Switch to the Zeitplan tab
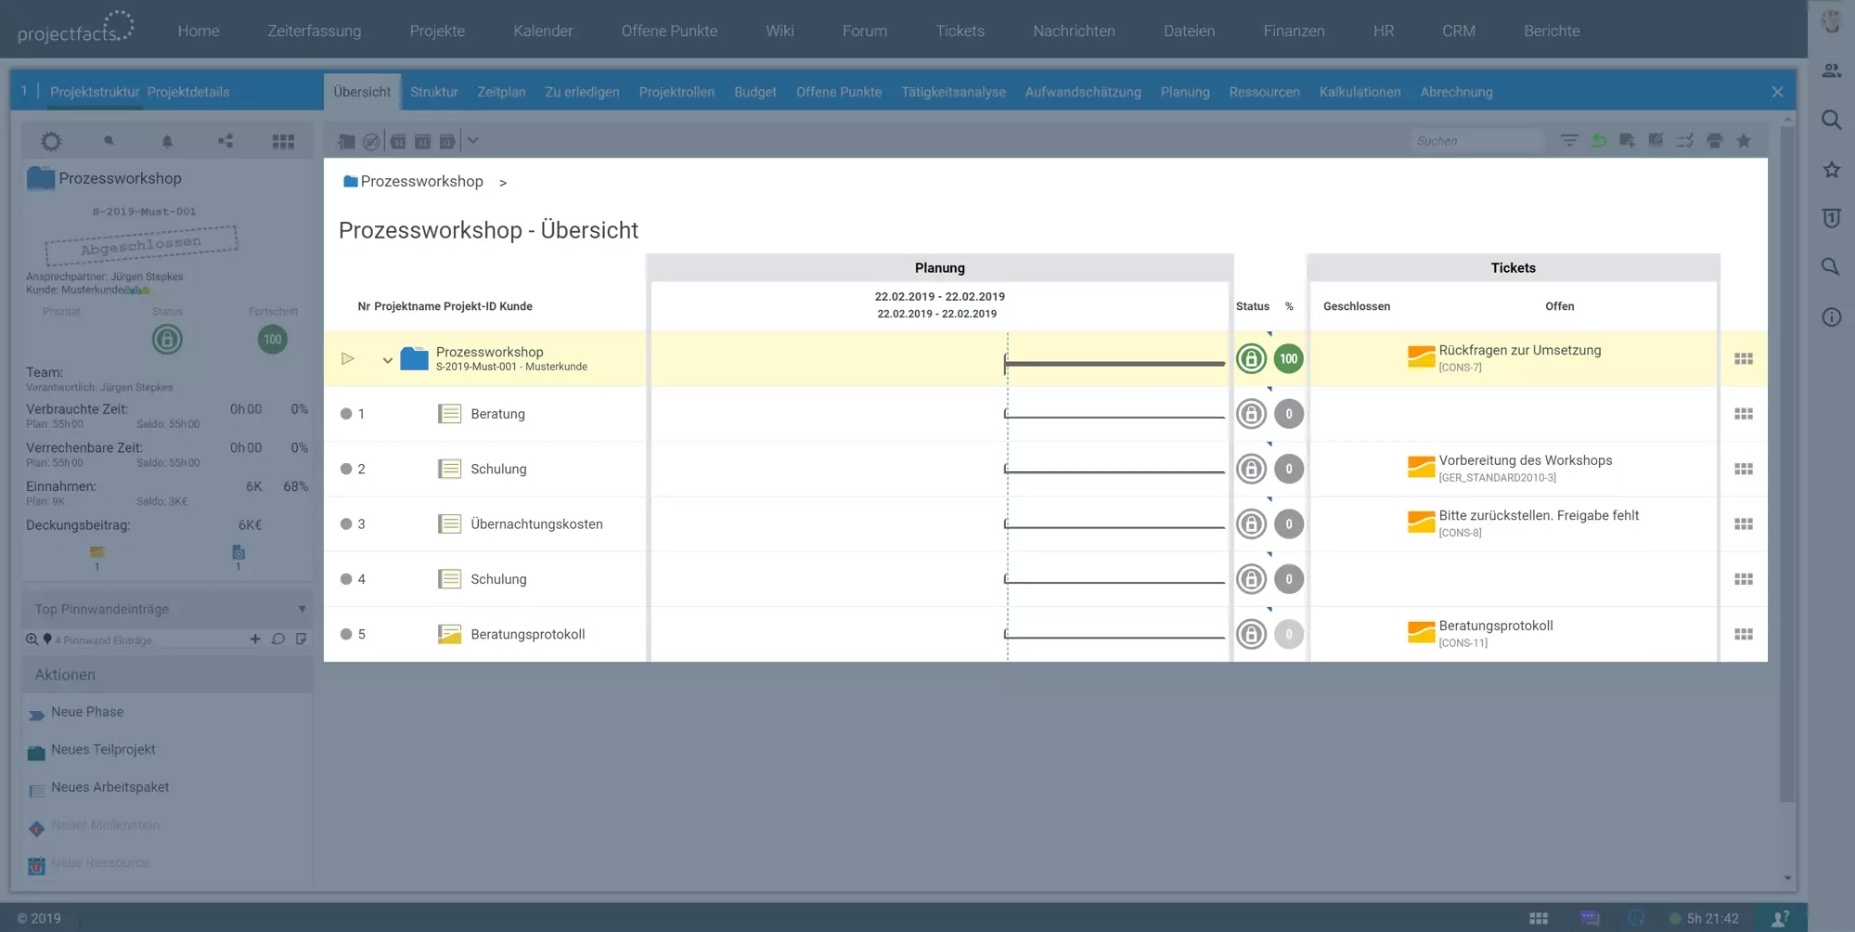Image resolution: width=1855 pixels, height=932 pixels. coord(501,92)
